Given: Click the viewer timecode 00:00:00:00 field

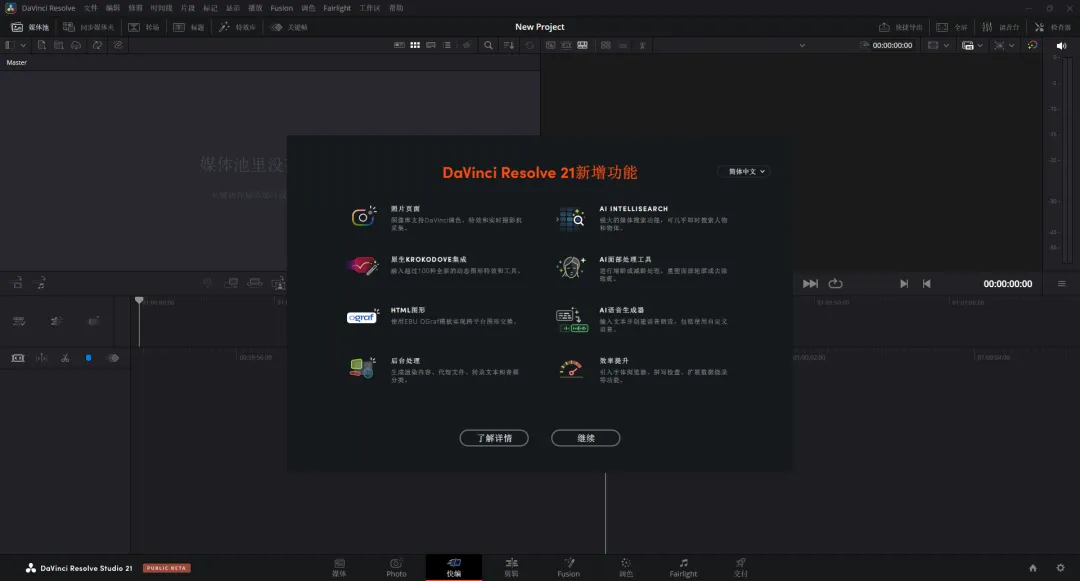Looking at the screenshot, I should [892, 45].
